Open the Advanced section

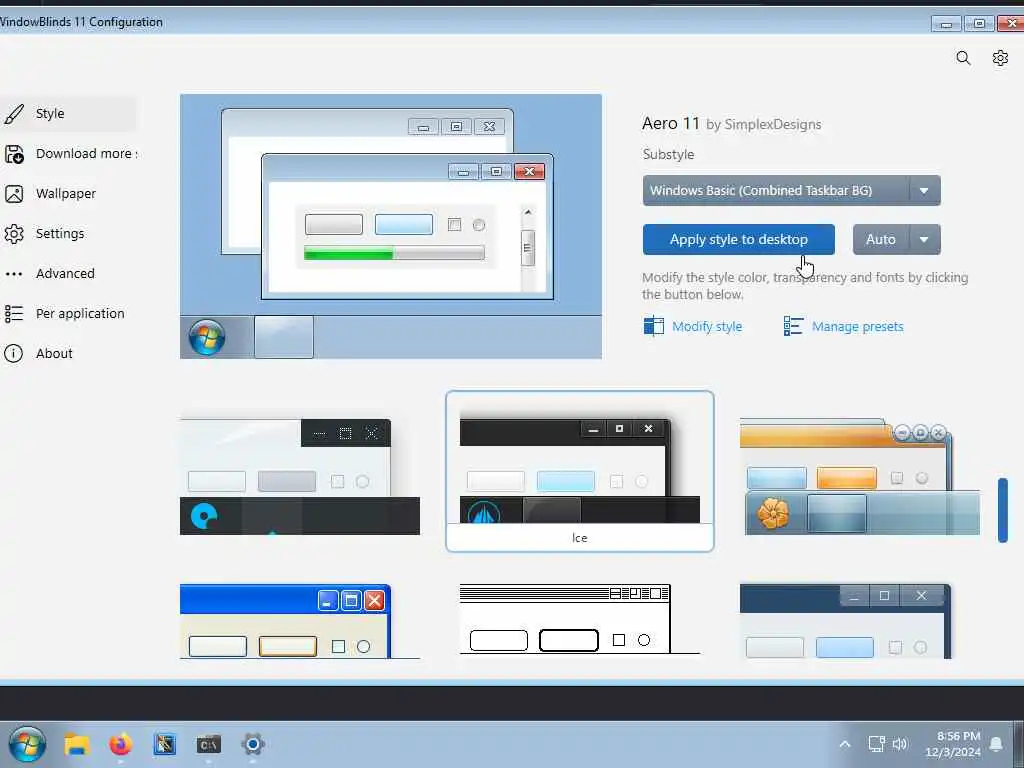[x=68, y=274]
